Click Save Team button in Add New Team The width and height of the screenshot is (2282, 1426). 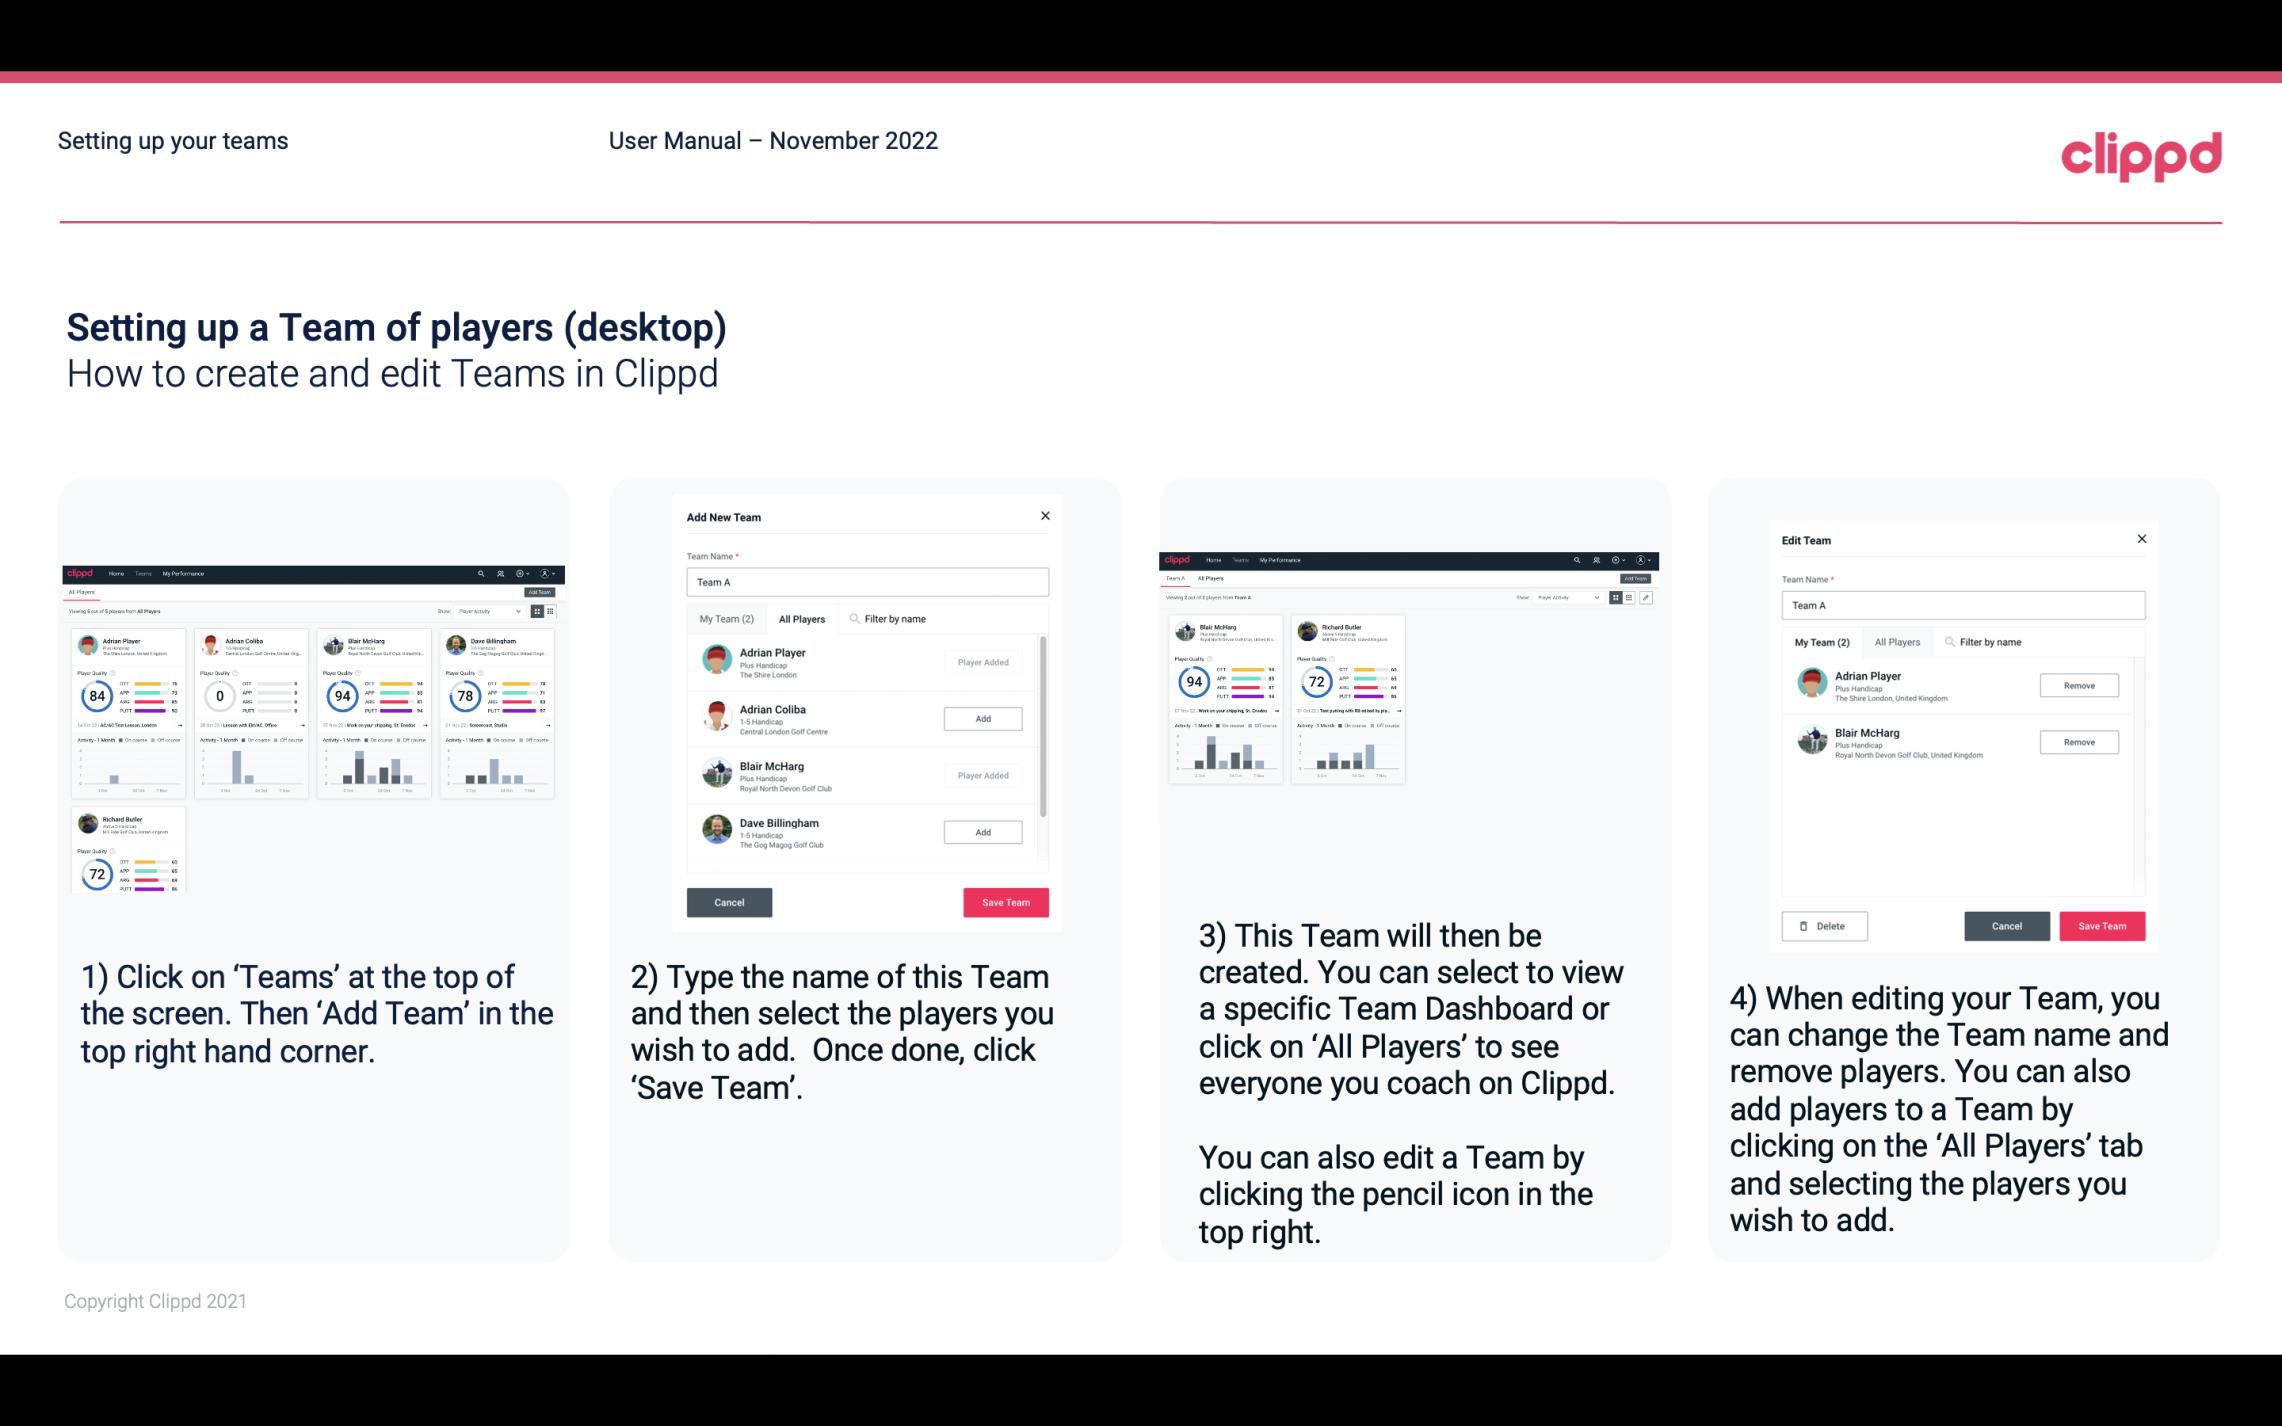point(1005,900)
